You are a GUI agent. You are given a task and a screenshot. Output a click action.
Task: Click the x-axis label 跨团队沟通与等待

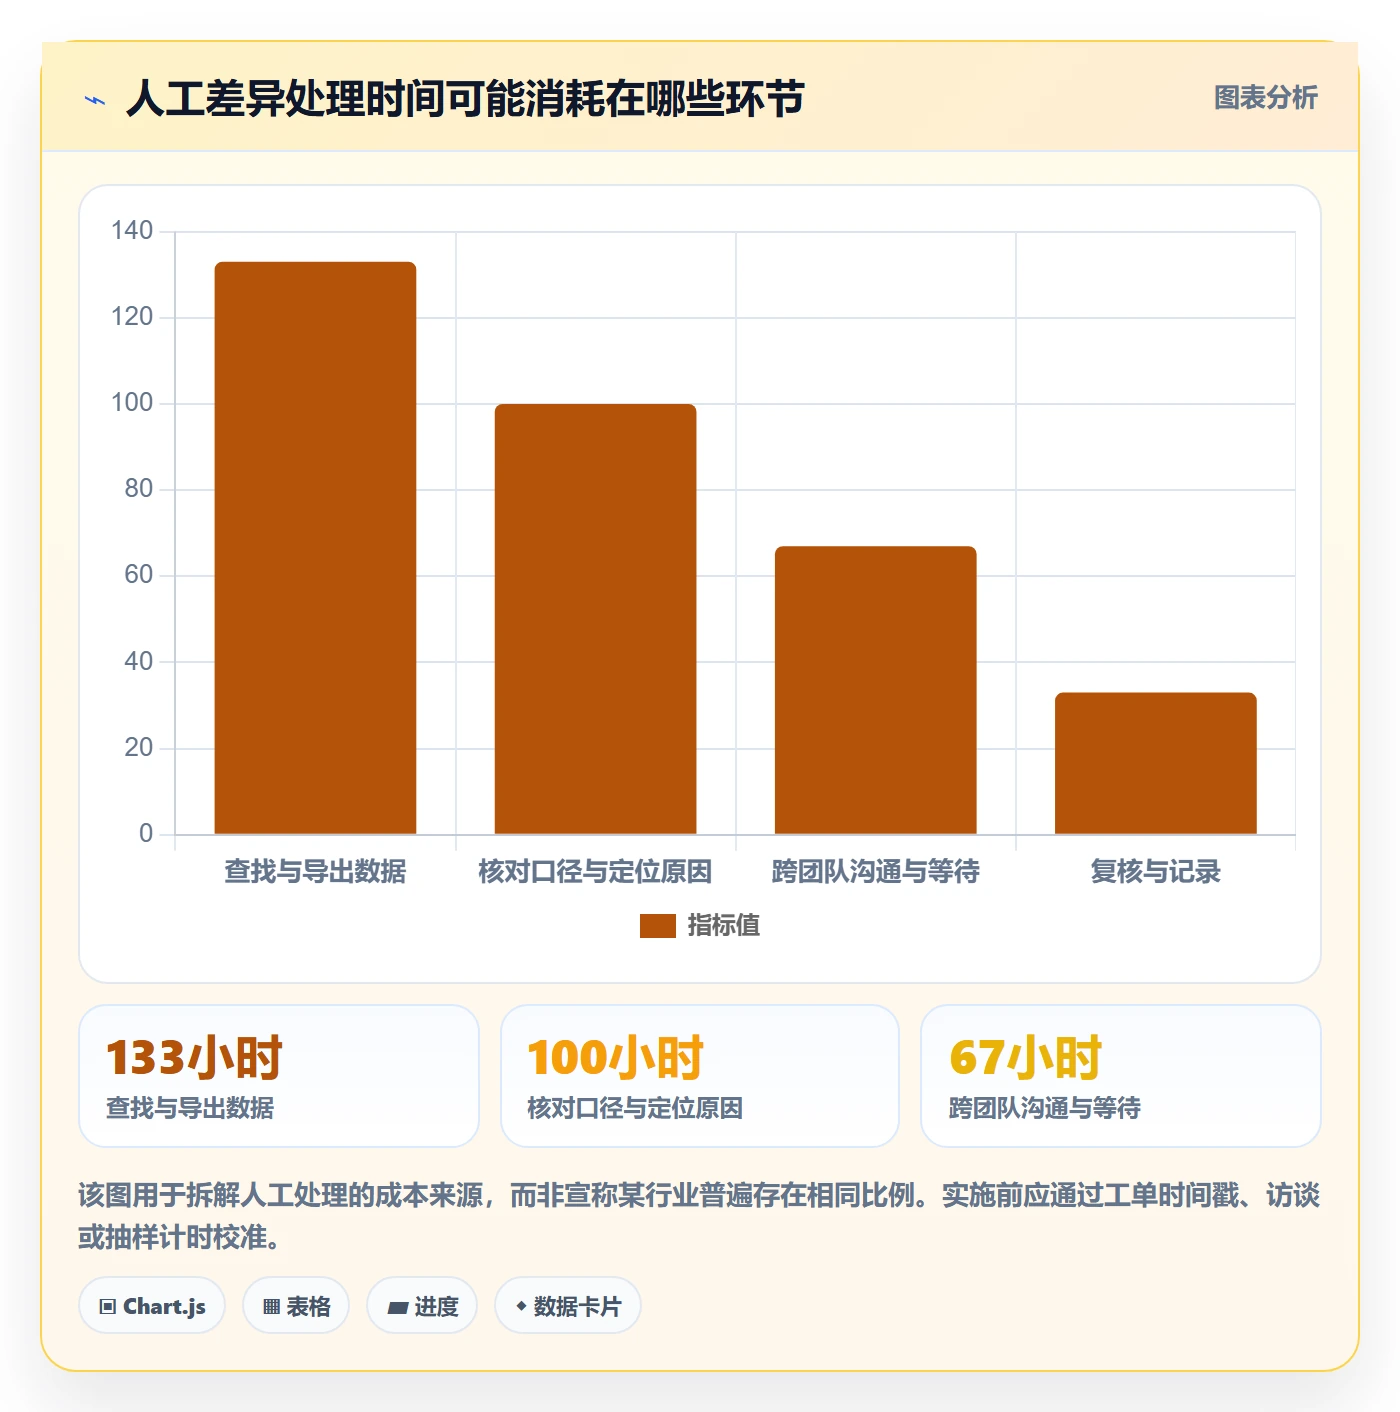coord(875,872)
